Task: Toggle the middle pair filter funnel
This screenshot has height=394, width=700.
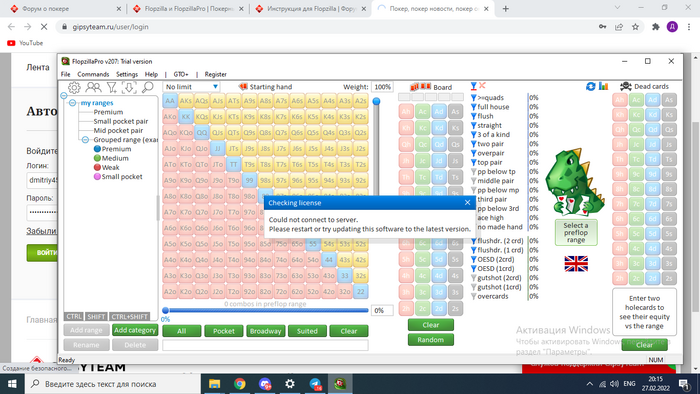Action: pos(474,181)
